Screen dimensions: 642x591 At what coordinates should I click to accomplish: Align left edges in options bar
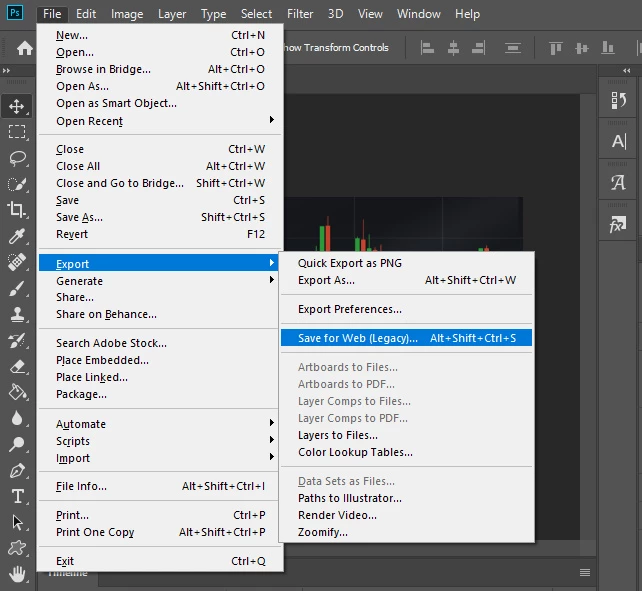(x=427, y=48)
